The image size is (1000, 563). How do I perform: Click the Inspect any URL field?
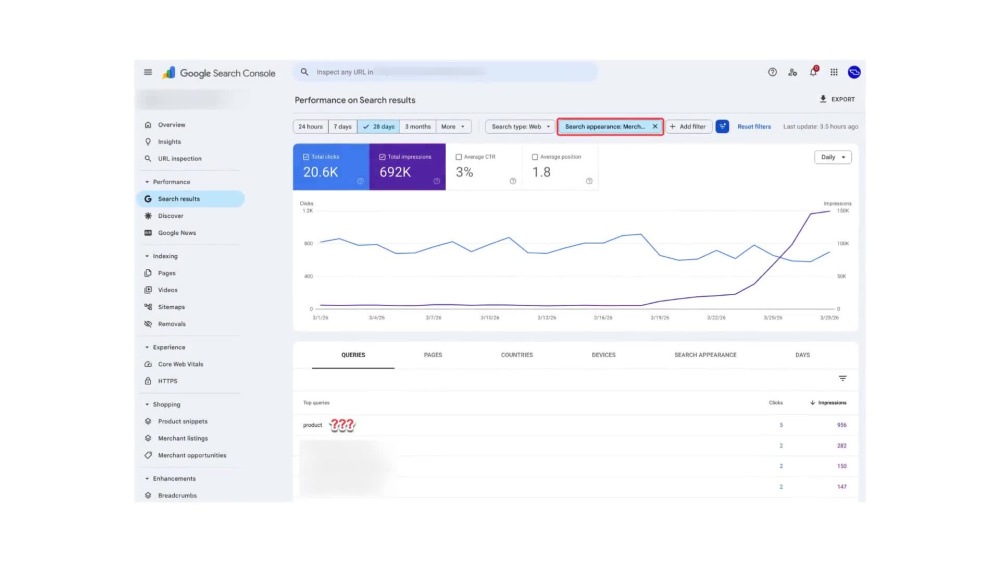click(x=445, y=72)
